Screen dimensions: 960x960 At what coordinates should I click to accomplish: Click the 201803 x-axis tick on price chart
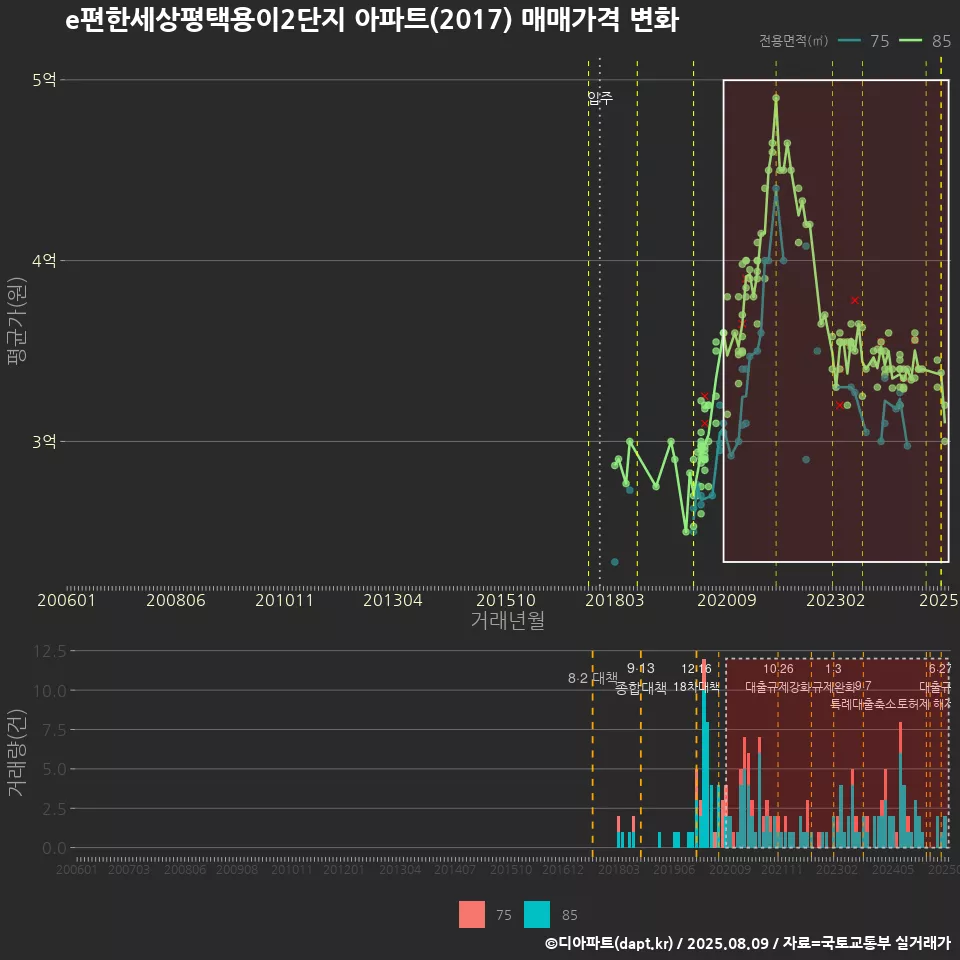615,600
